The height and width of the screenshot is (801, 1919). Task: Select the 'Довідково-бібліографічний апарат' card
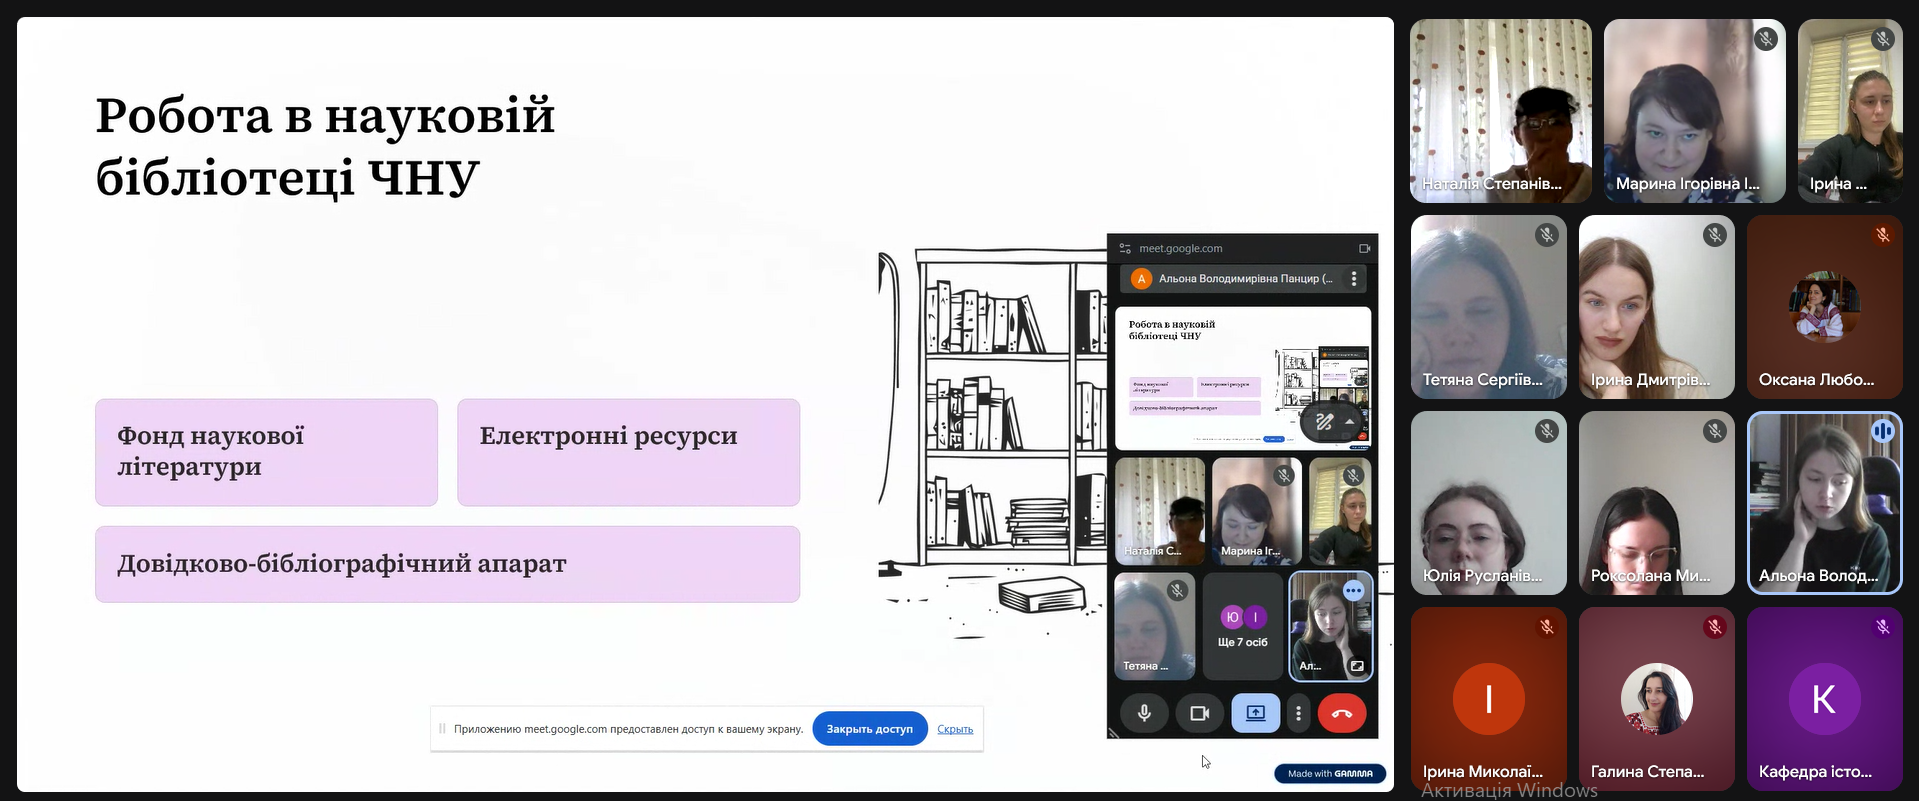(448, 564)
